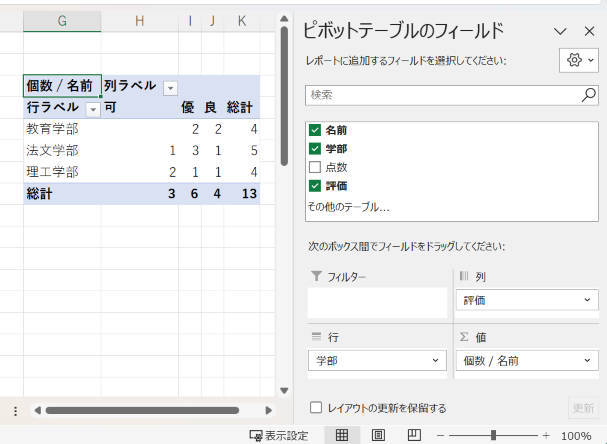Viewport: 607px width, 444px height.
Task: Click the horizontal scrollbar thumb
Action: pos(142,410)
